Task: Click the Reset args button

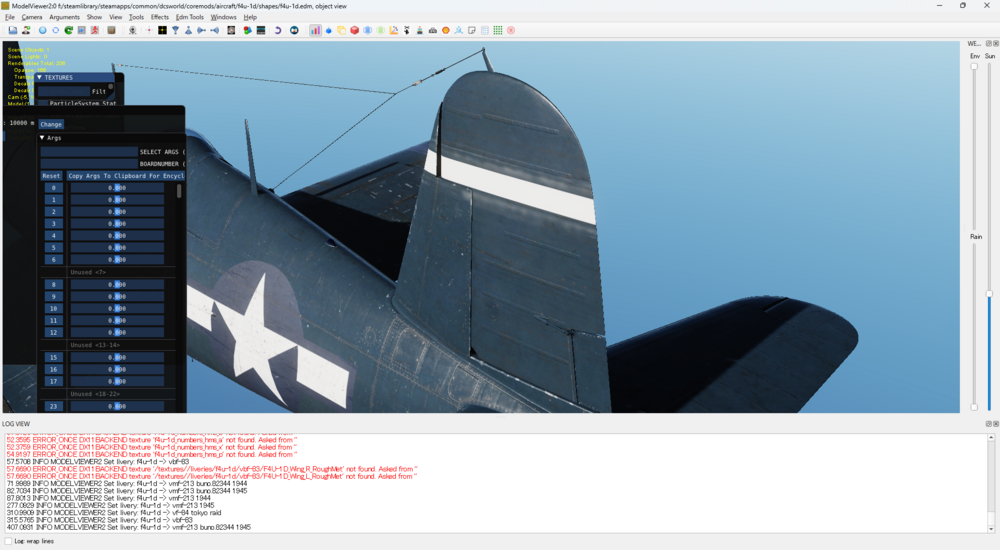Action: pyautogui.click(x=51, y=175)
